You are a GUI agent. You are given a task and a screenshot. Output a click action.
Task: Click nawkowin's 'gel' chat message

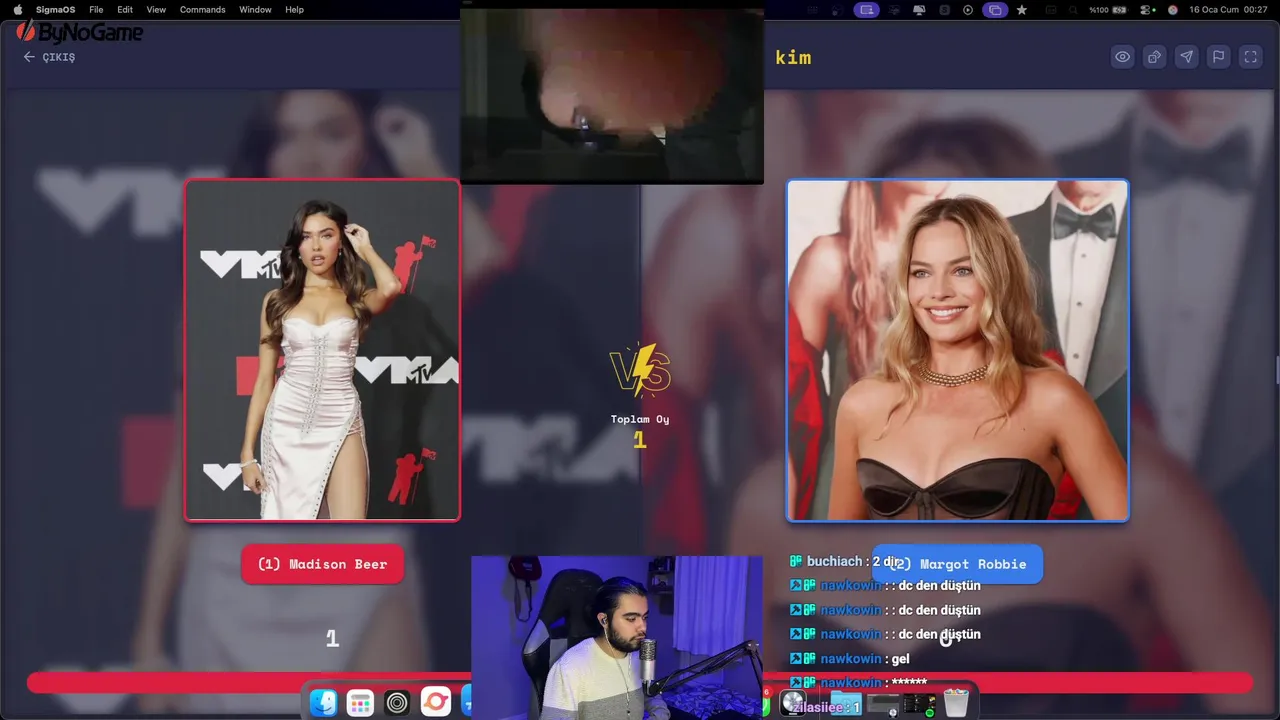850,658
